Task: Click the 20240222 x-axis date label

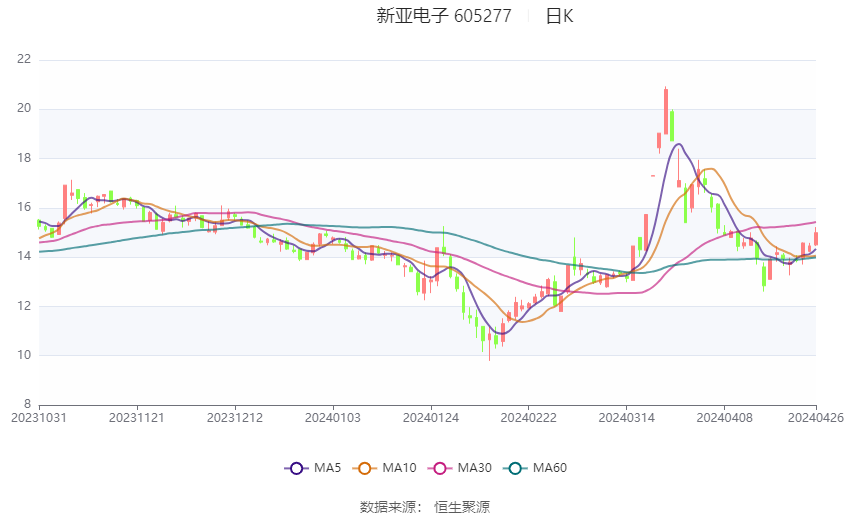Action: tap(529, 418)
